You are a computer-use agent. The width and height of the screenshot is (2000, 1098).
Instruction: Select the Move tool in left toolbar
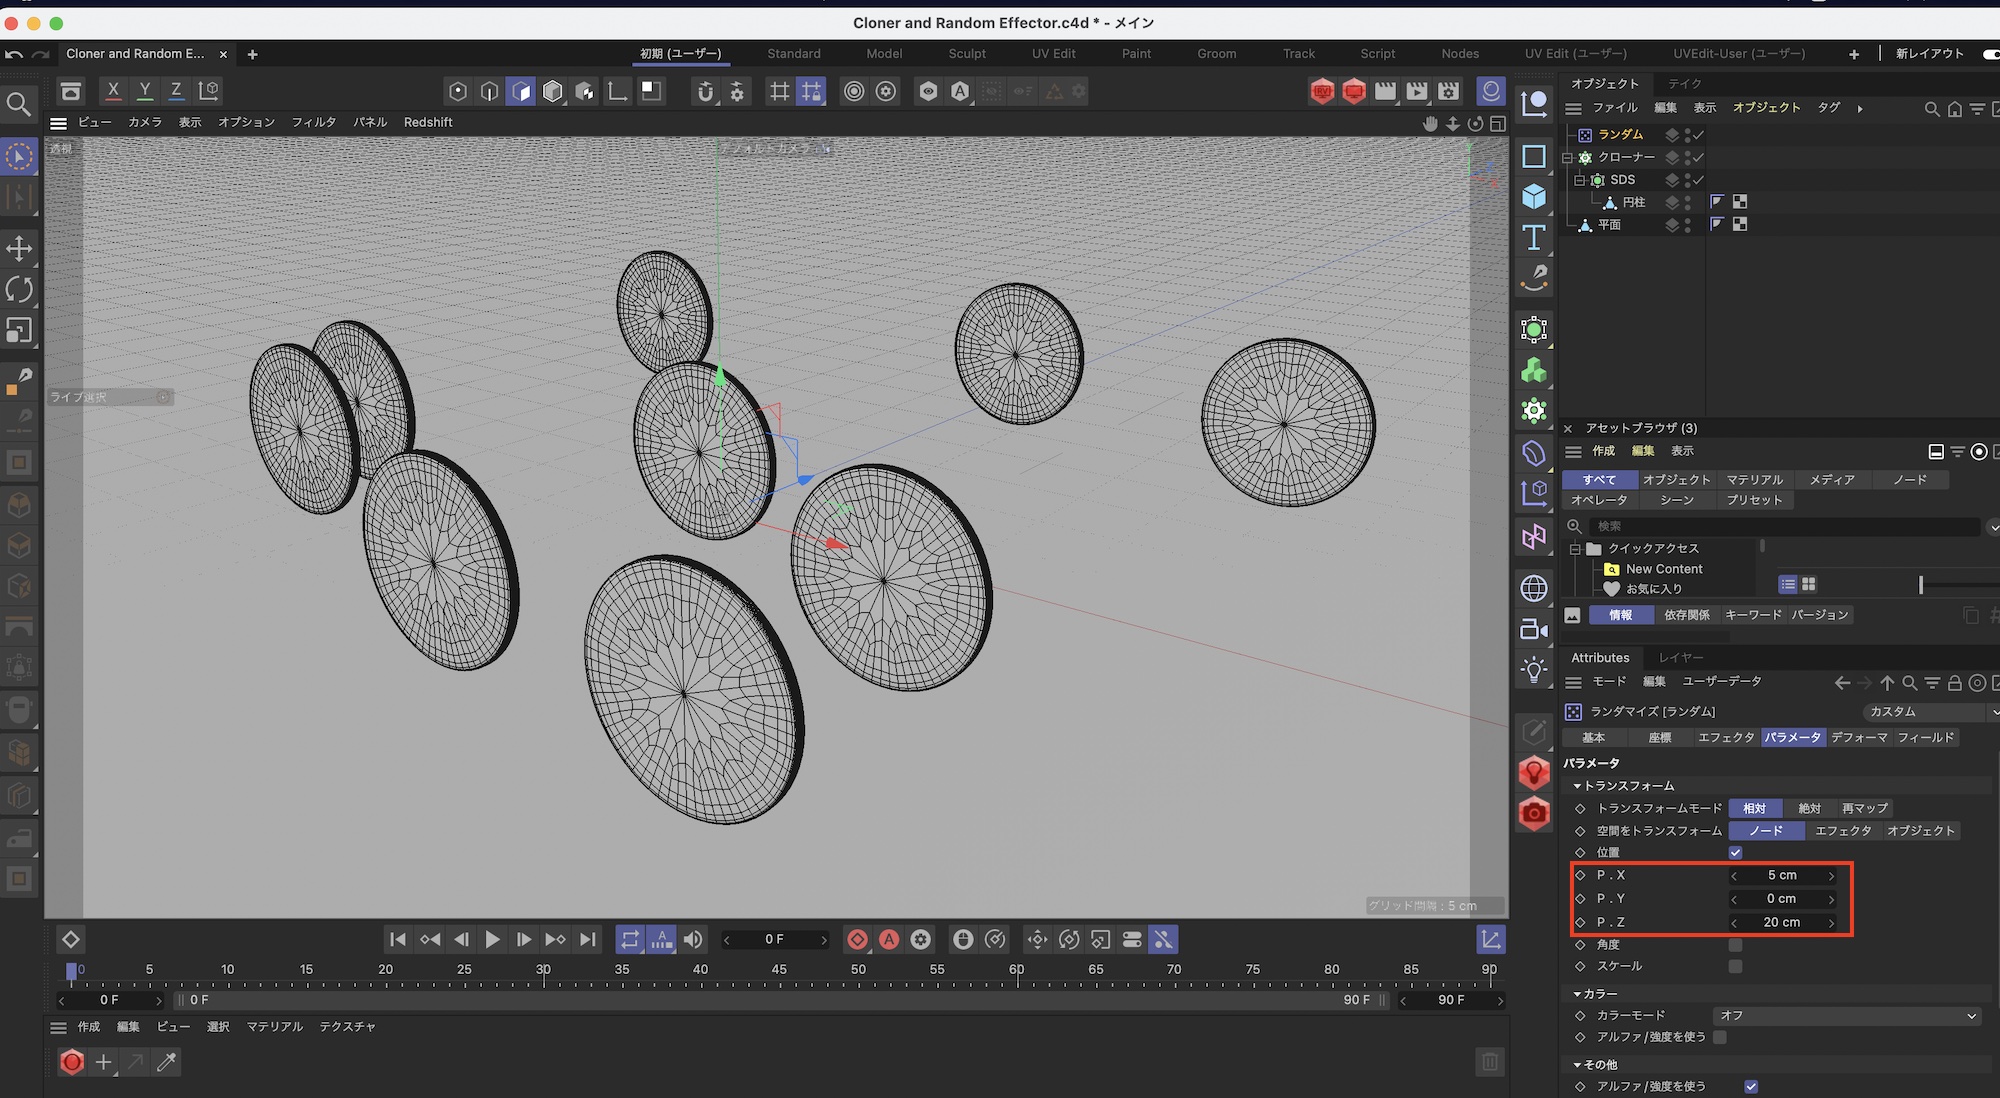click(19, 248)
